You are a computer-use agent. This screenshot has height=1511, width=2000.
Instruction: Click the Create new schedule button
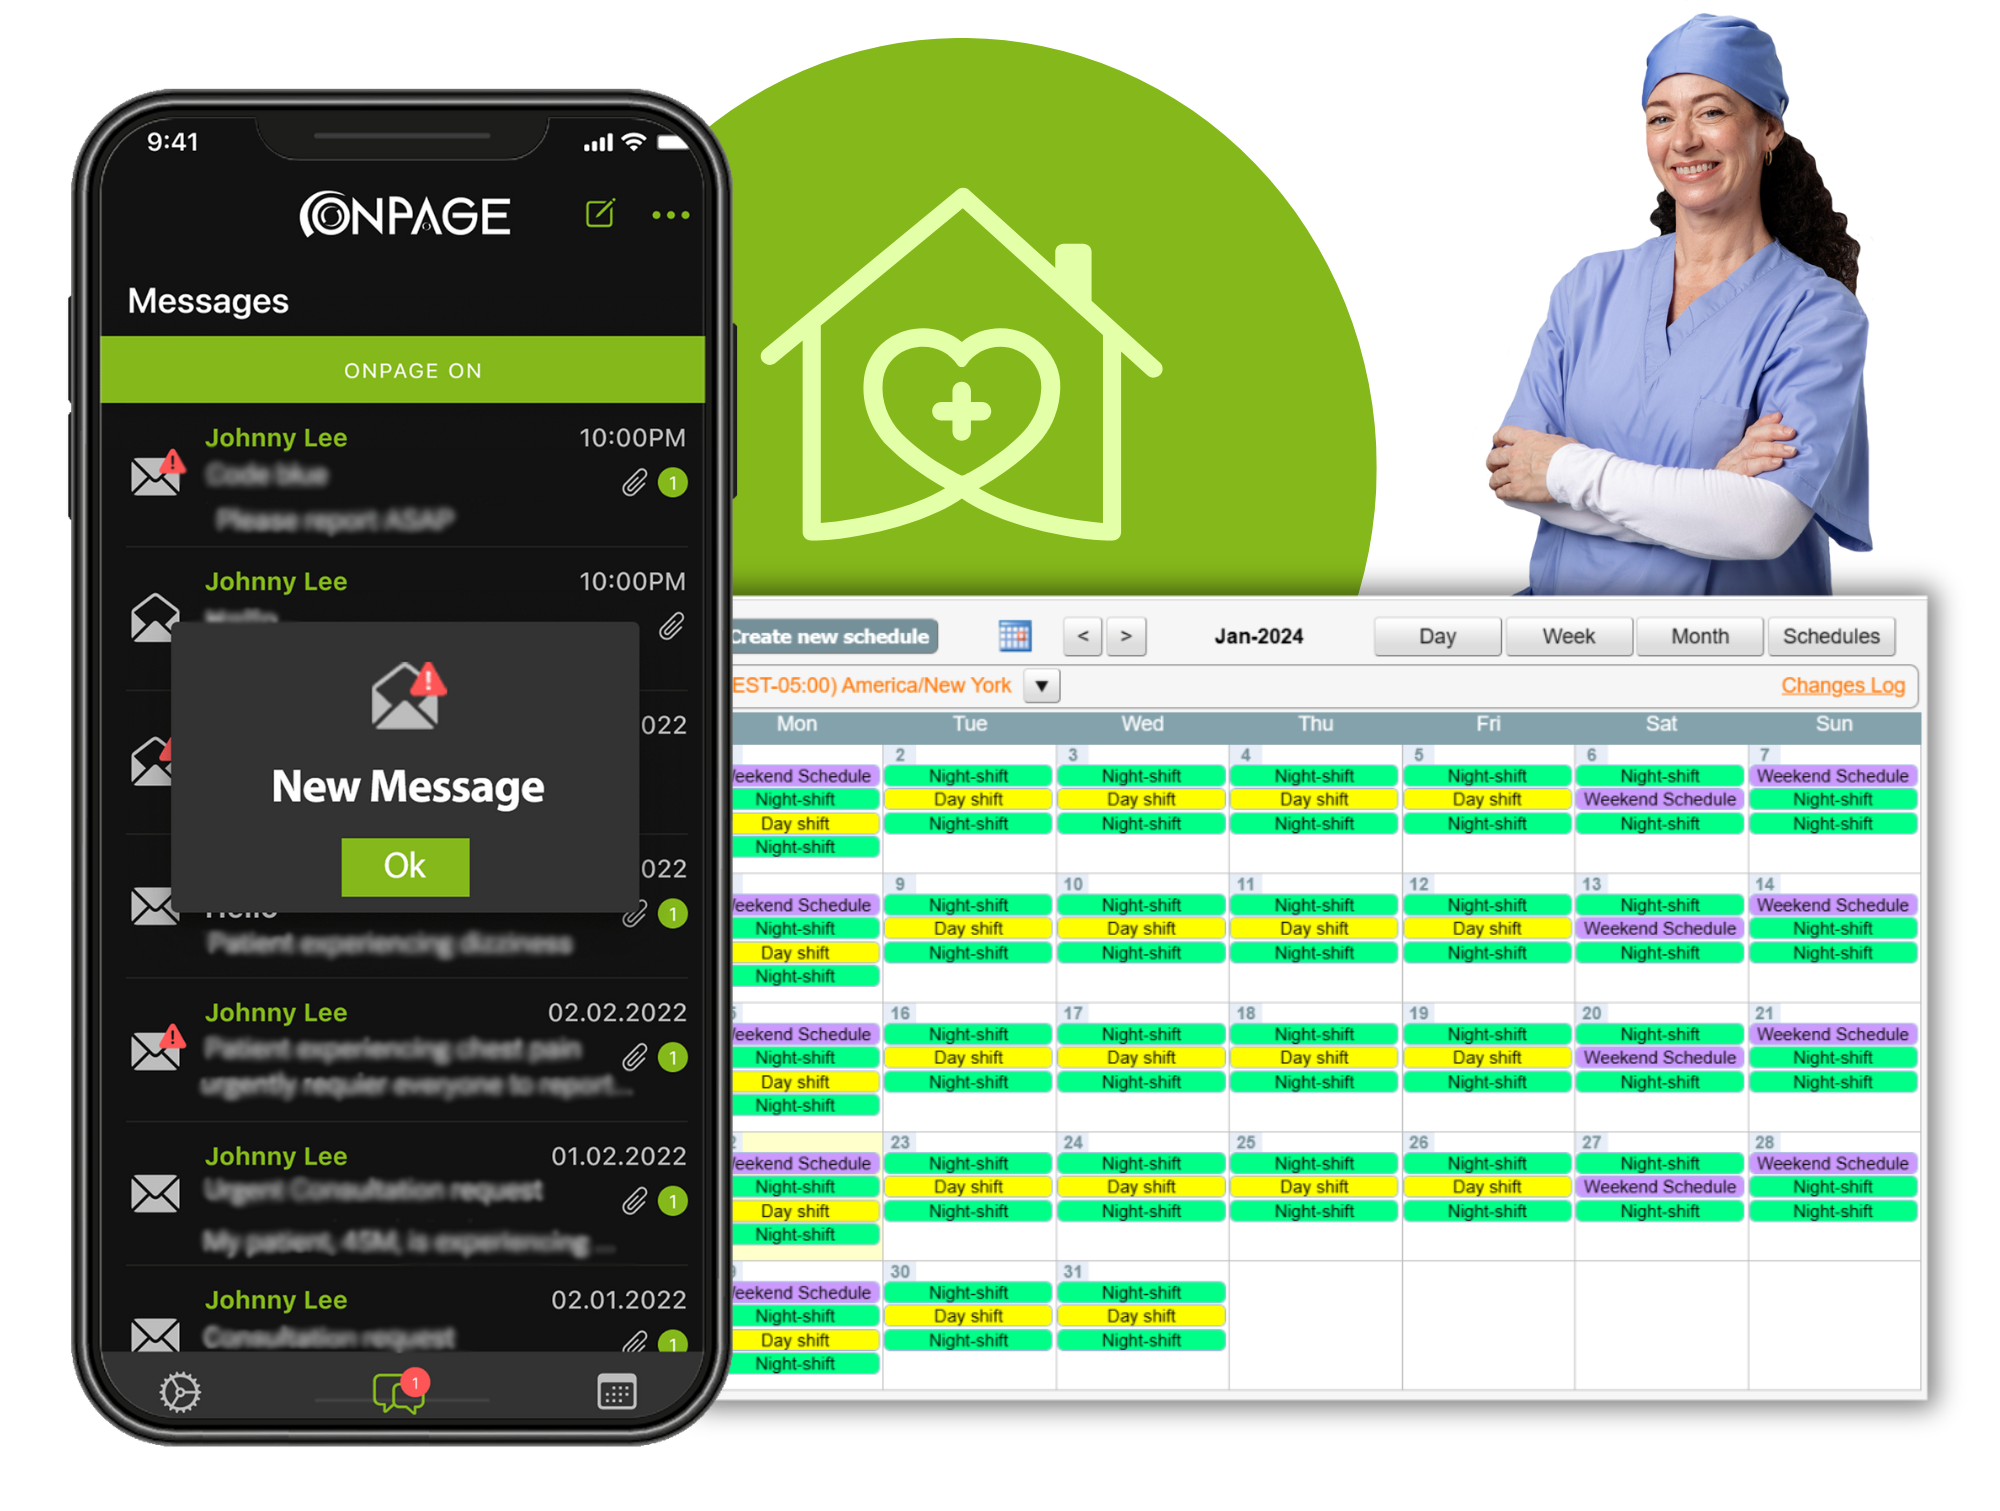pyautogui.click(x=830, y=635)
